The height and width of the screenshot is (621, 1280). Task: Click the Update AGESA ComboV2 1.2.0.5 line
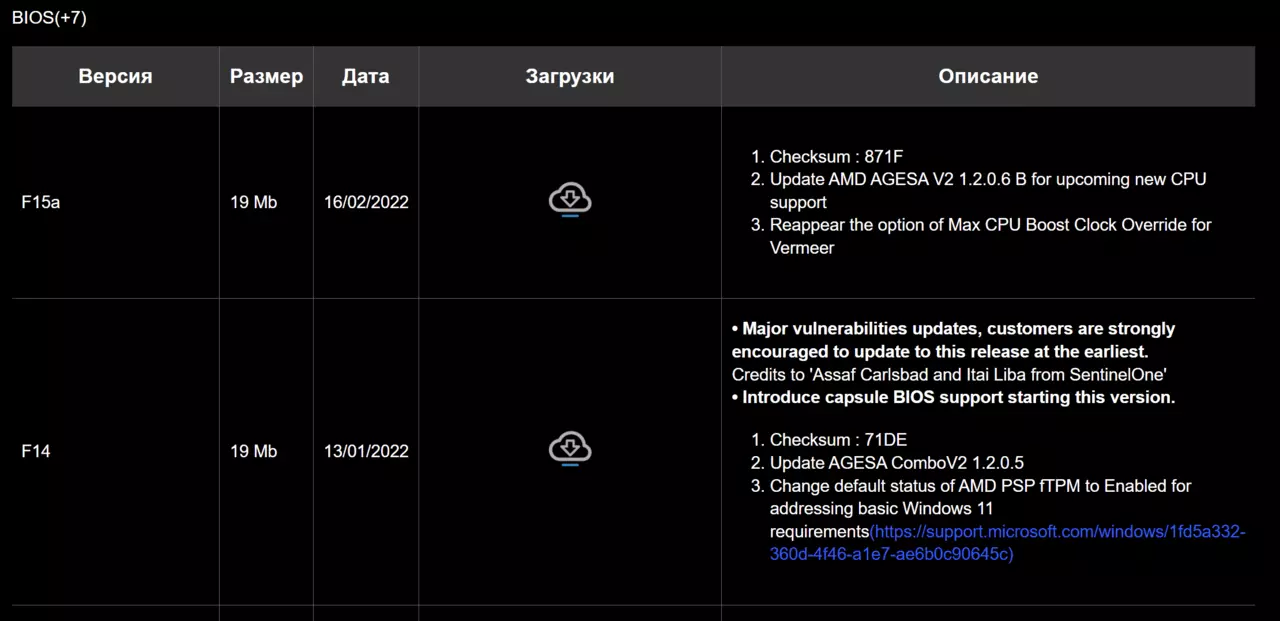[x=896, y=463]
